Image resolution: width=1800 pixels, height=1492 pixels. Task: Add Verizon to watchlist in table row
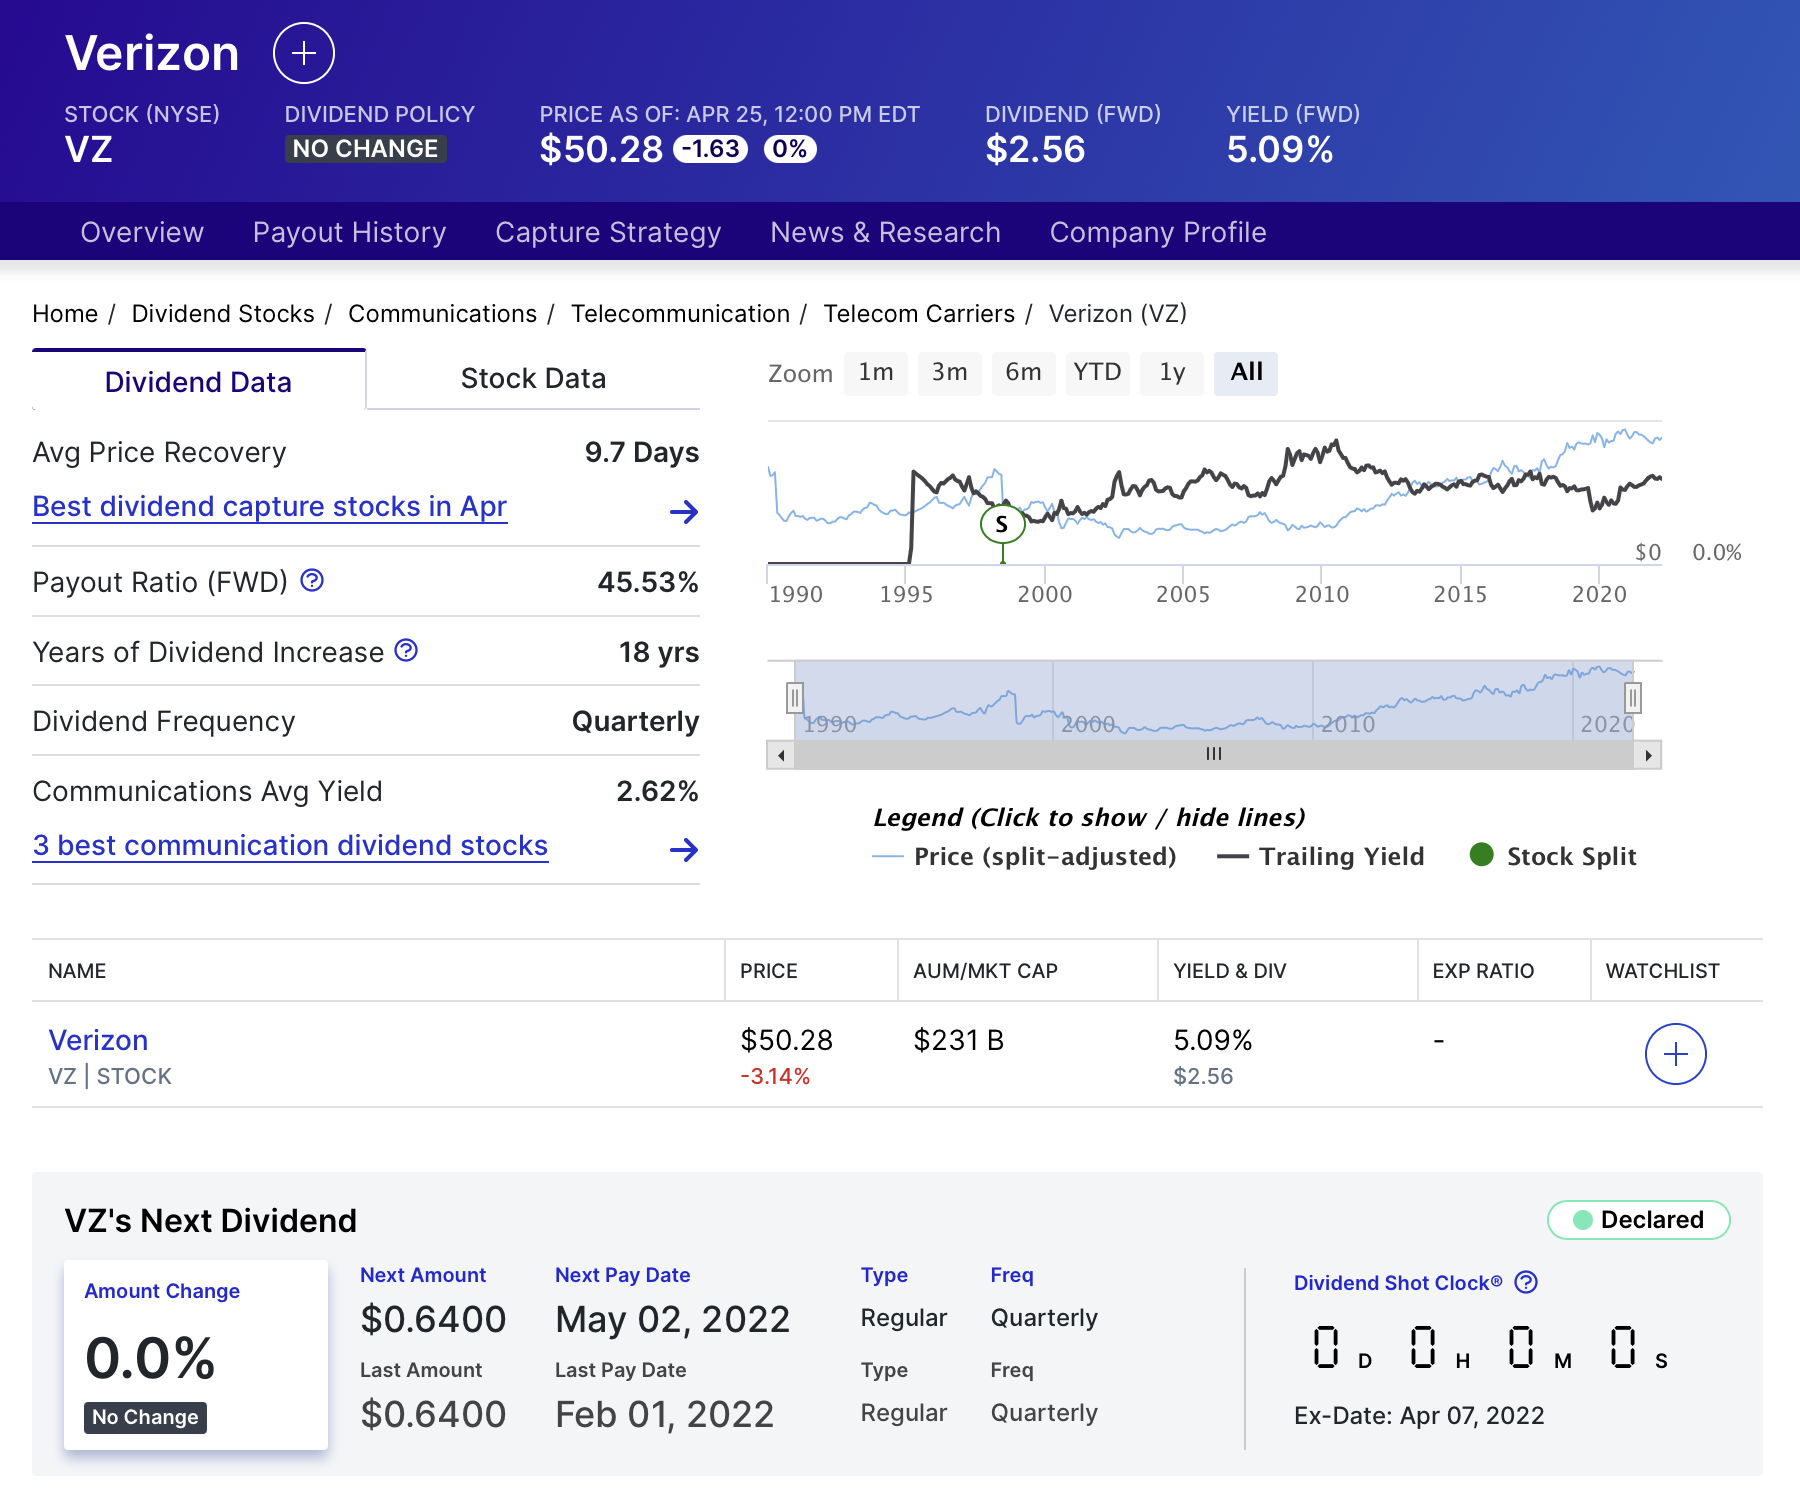[x=1675, y=1054]
